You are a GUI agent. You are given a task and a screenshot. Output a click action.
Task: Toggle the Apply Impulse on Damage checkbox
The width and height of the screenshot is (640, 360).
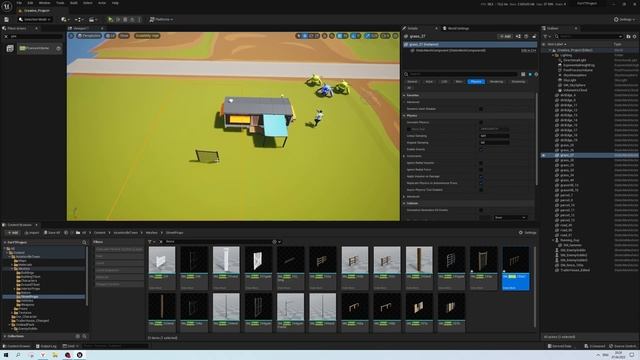[x=481, y=176]
